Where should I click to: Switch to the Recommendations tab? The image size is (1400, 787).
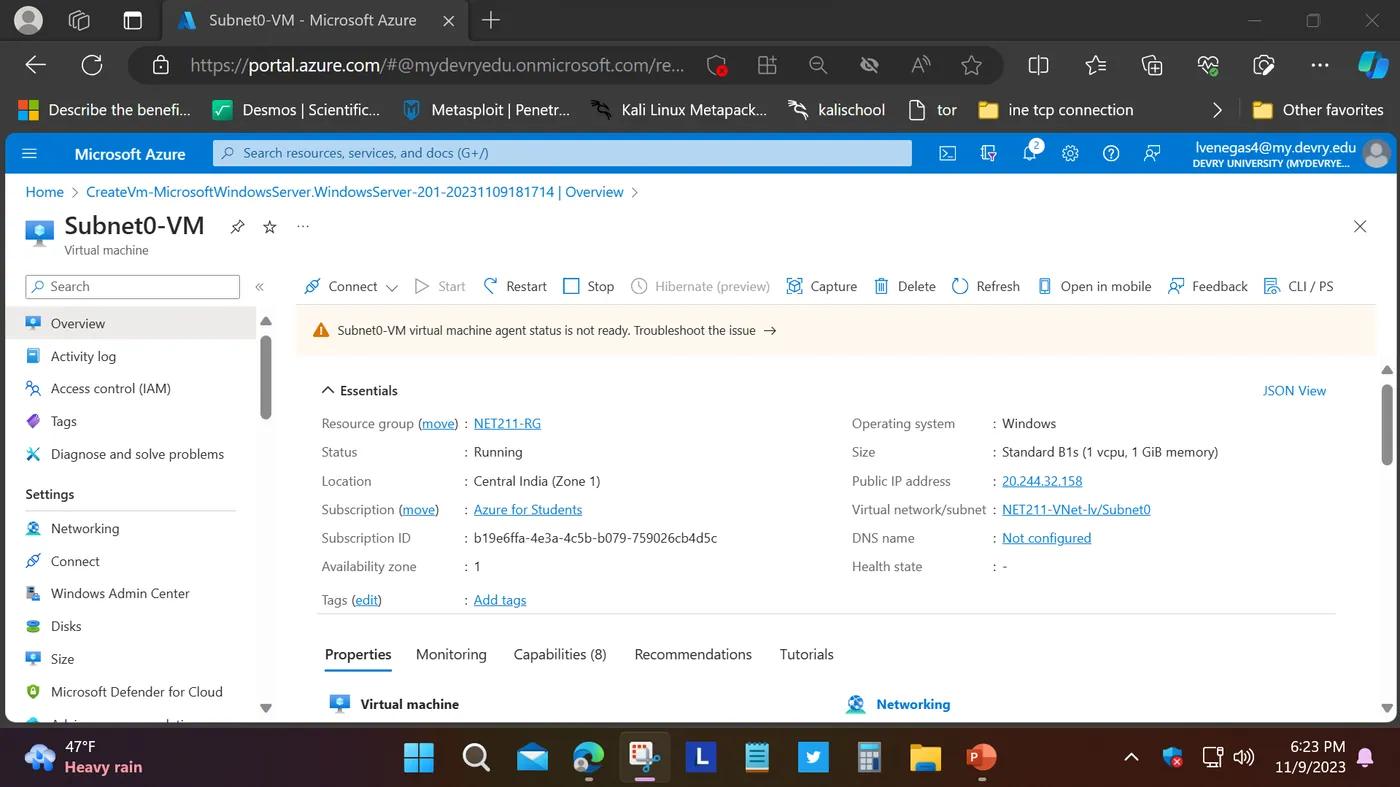[x=693, y=654]
